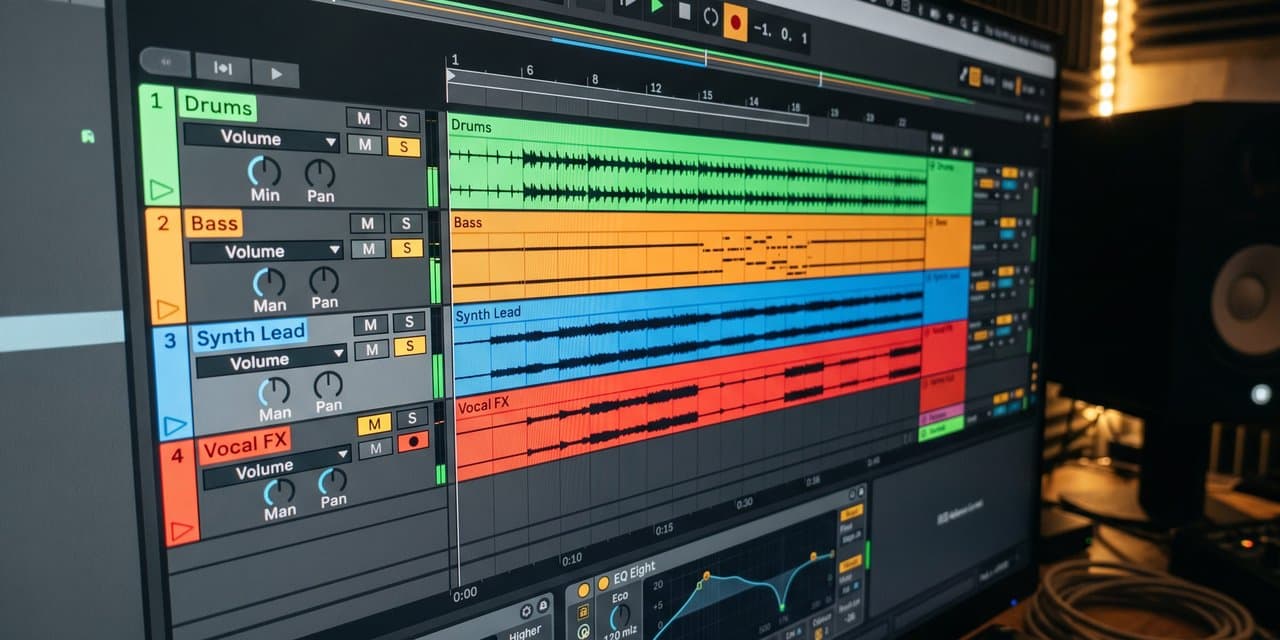The image size is (1280, 640).
Task: Click the Min knob on the Drums track
Action: click(264, 171)
